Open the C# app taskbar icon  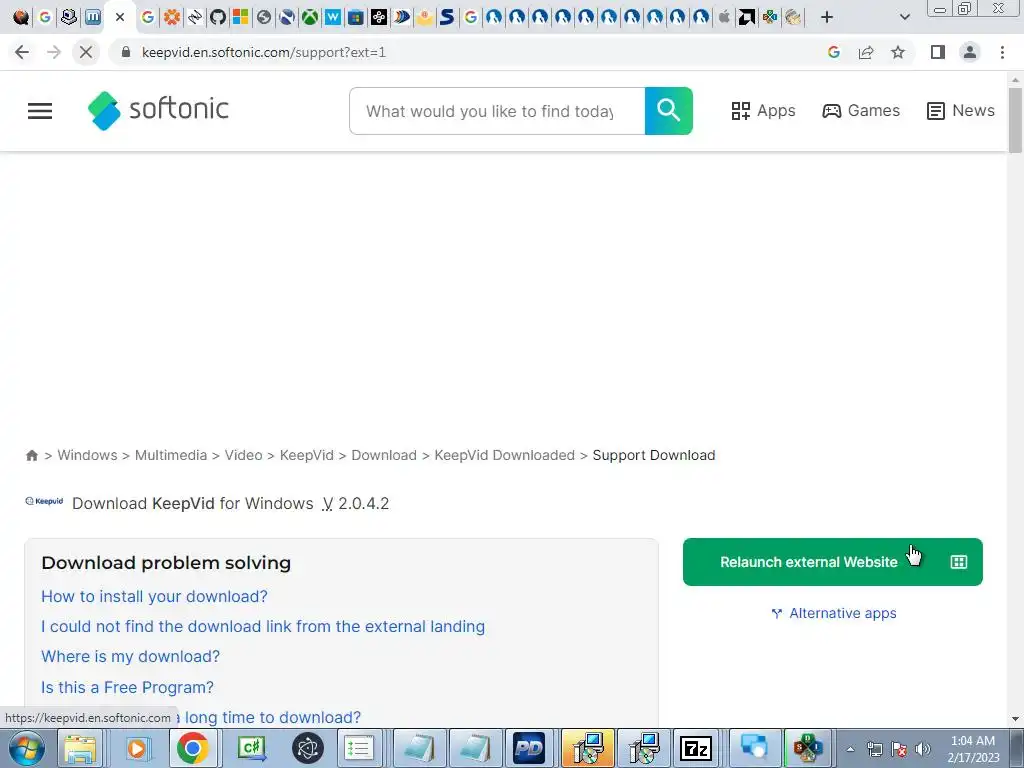(251, 748)
